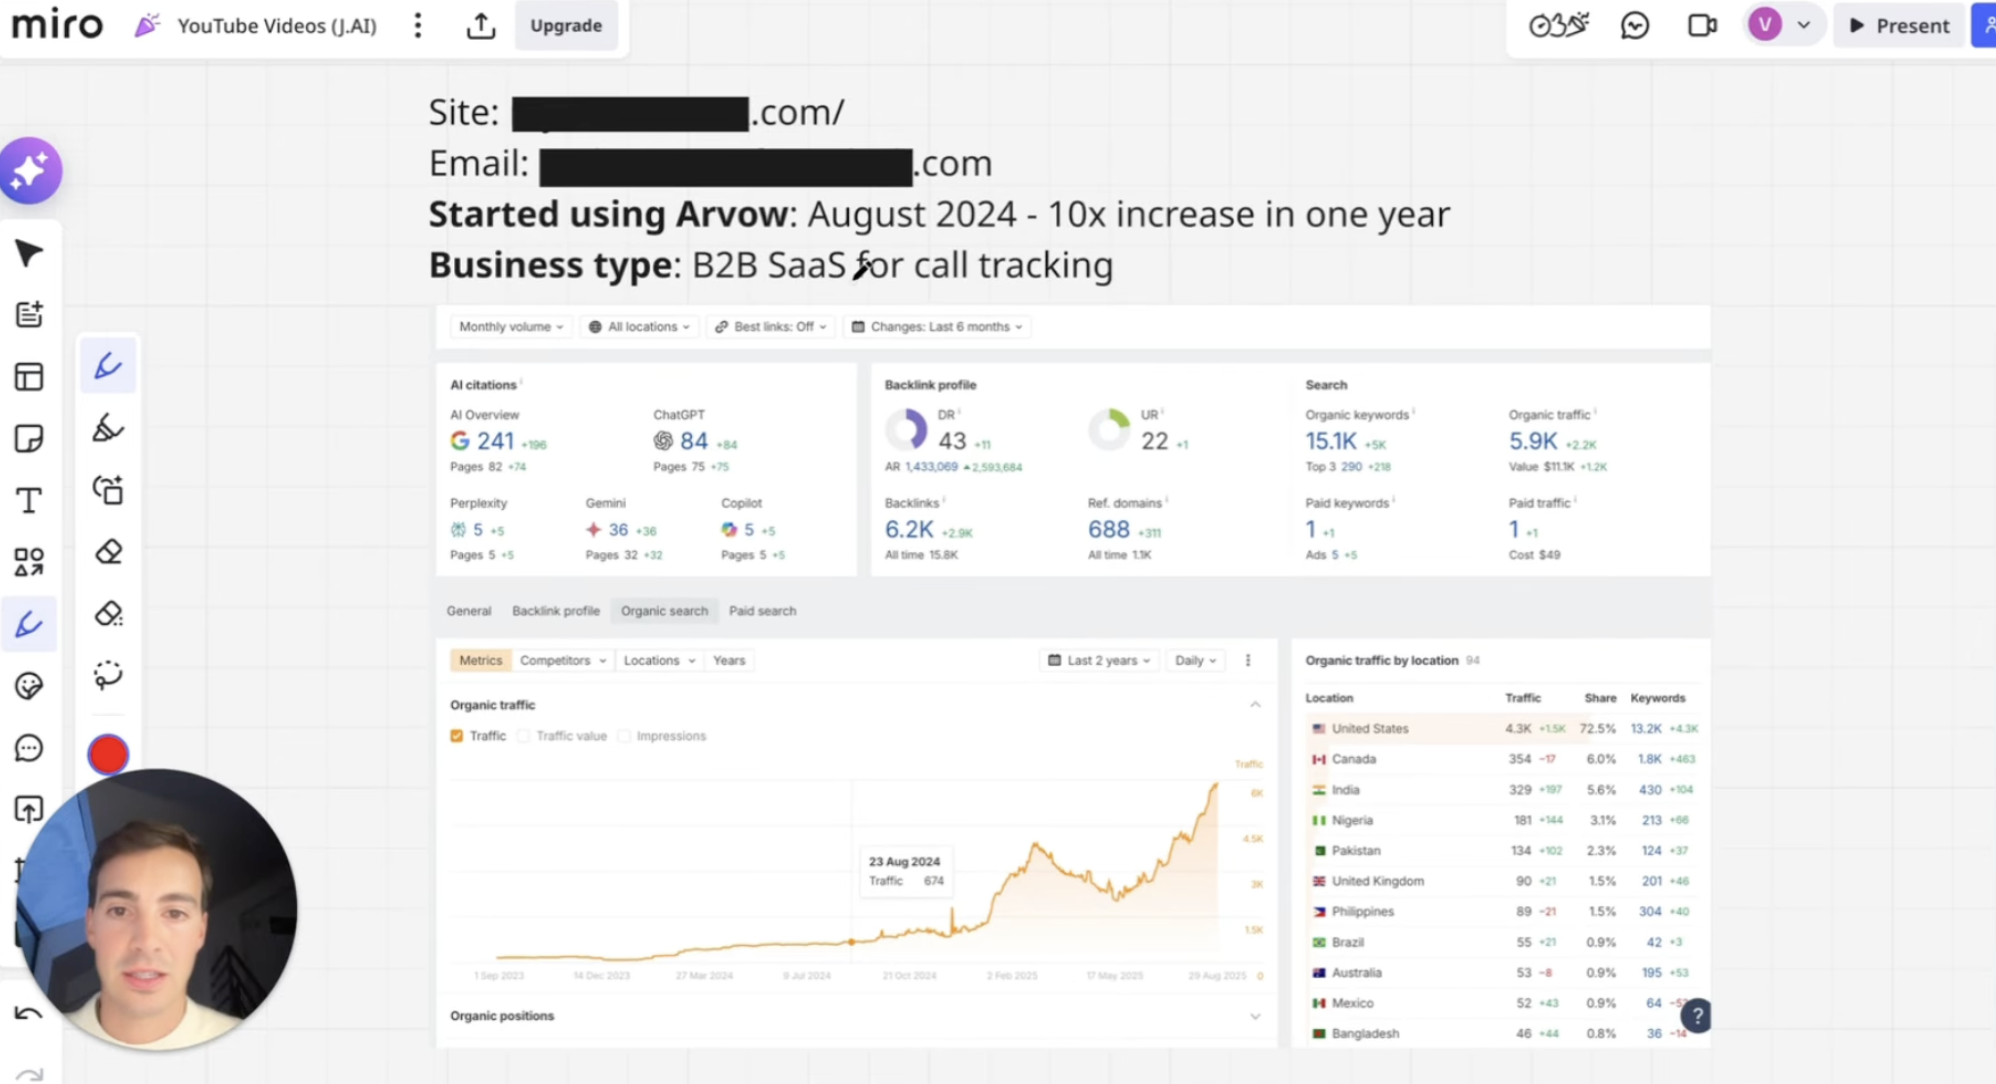Enable the Impressions checkbox

[x=625, y=735]
